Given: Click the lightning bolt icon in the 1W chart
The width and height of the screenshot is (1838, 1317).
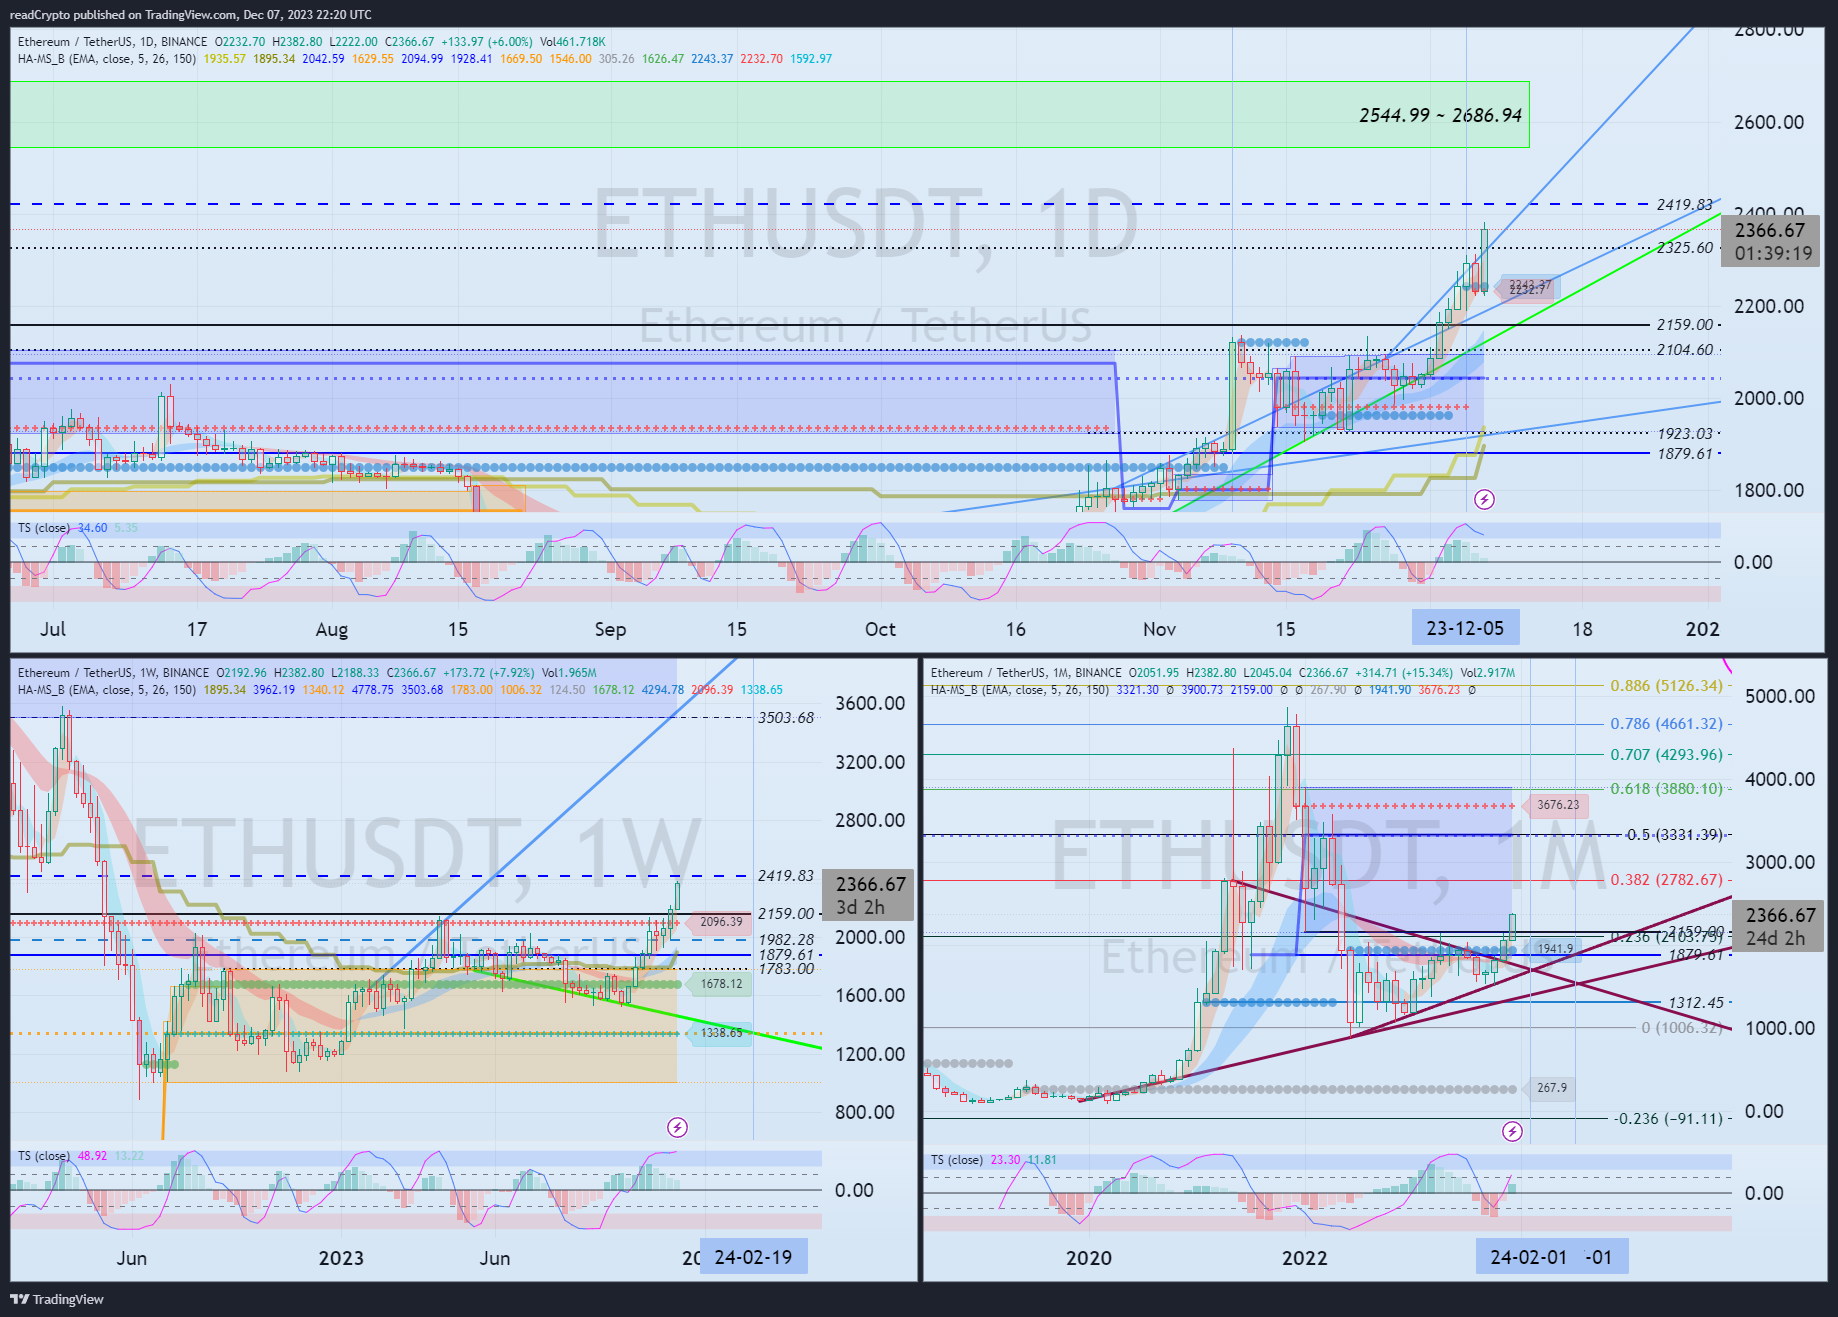Looking at the screenshot, I should click(677, 1128).
